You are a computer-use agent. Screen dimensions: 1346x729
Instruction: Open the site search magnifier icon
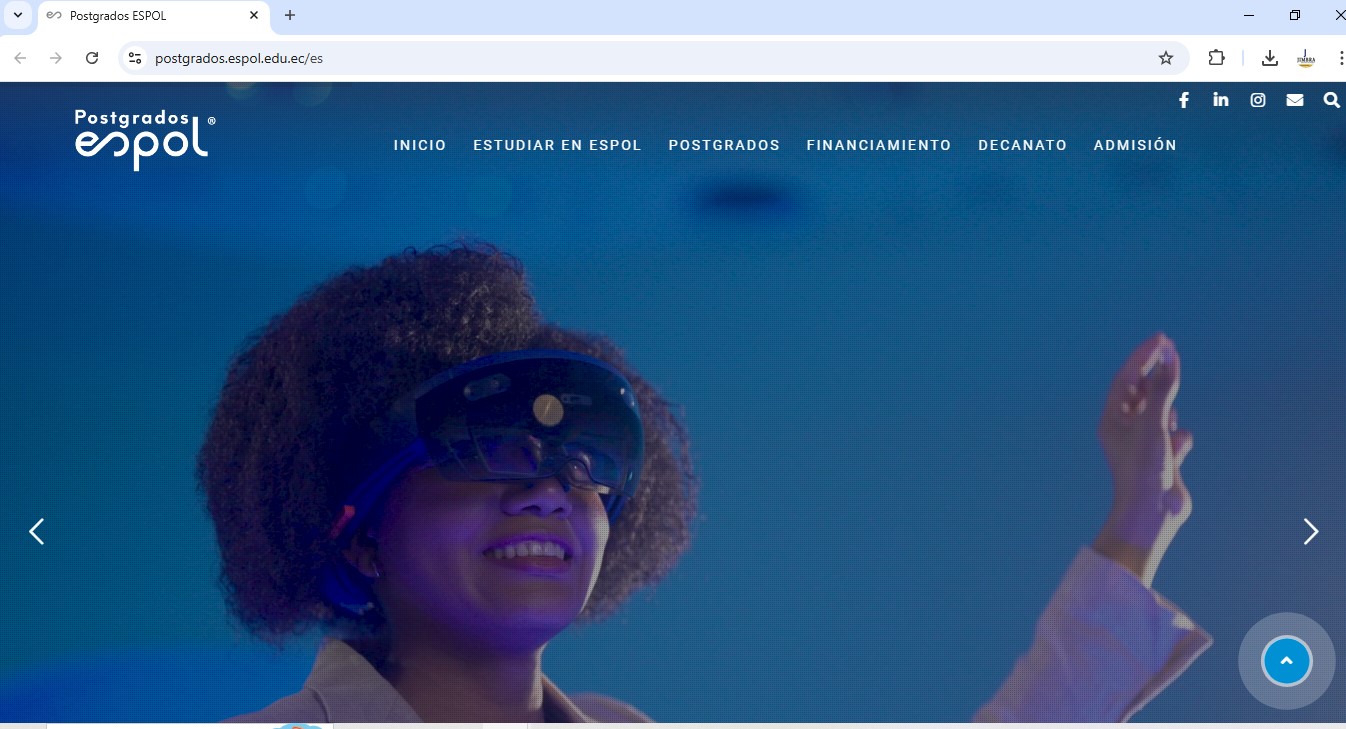click(x=1332, y=99)
